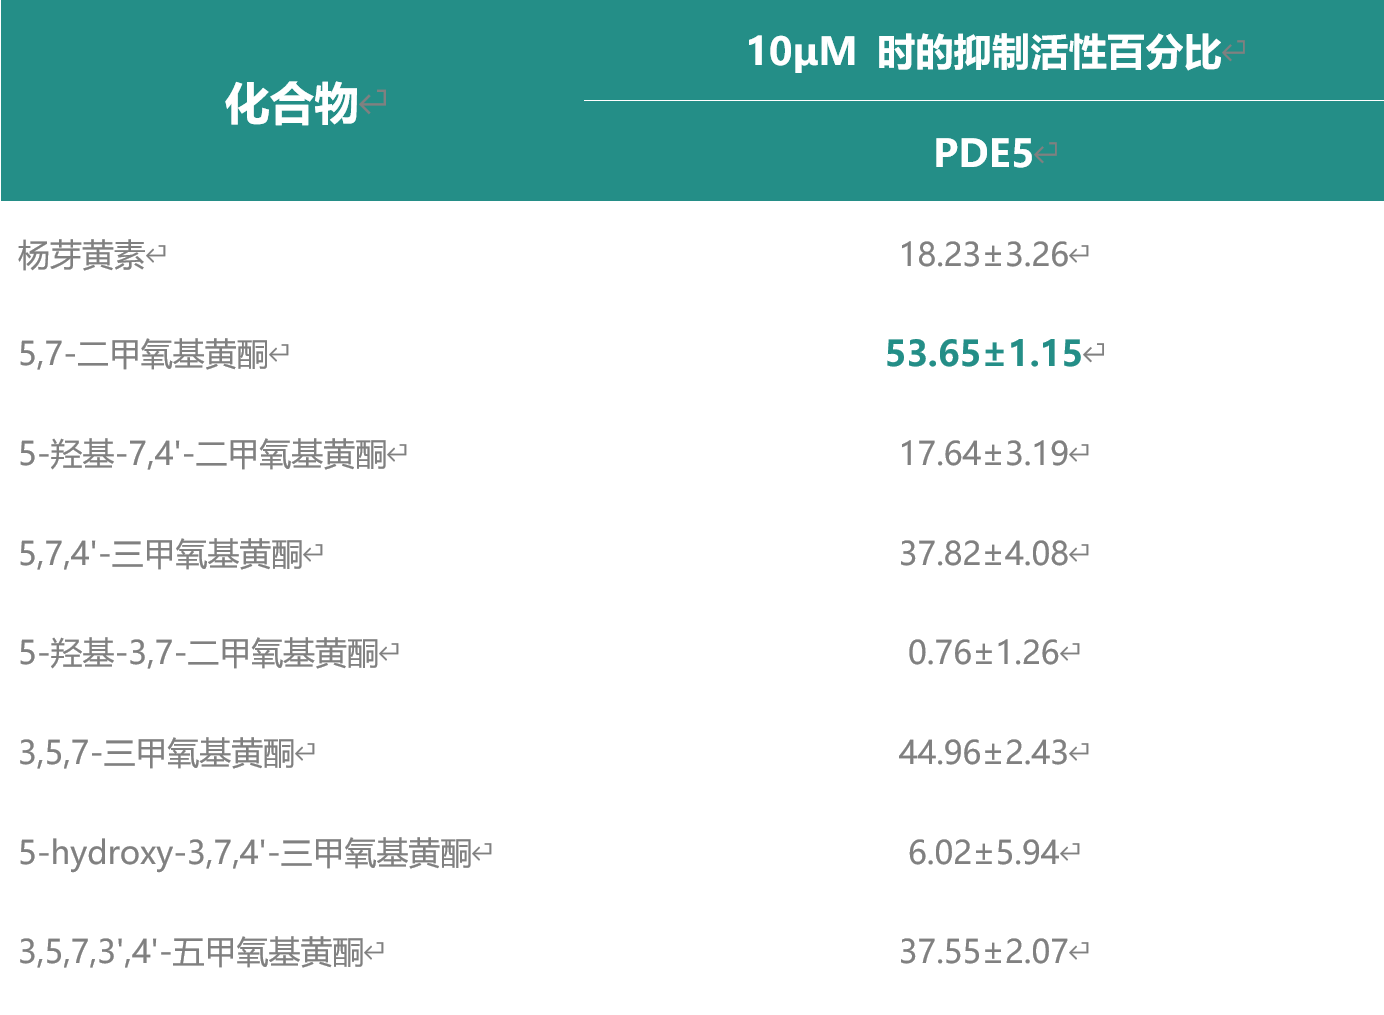Select the highlighted value 53.65±1.15

coord(983,354)
